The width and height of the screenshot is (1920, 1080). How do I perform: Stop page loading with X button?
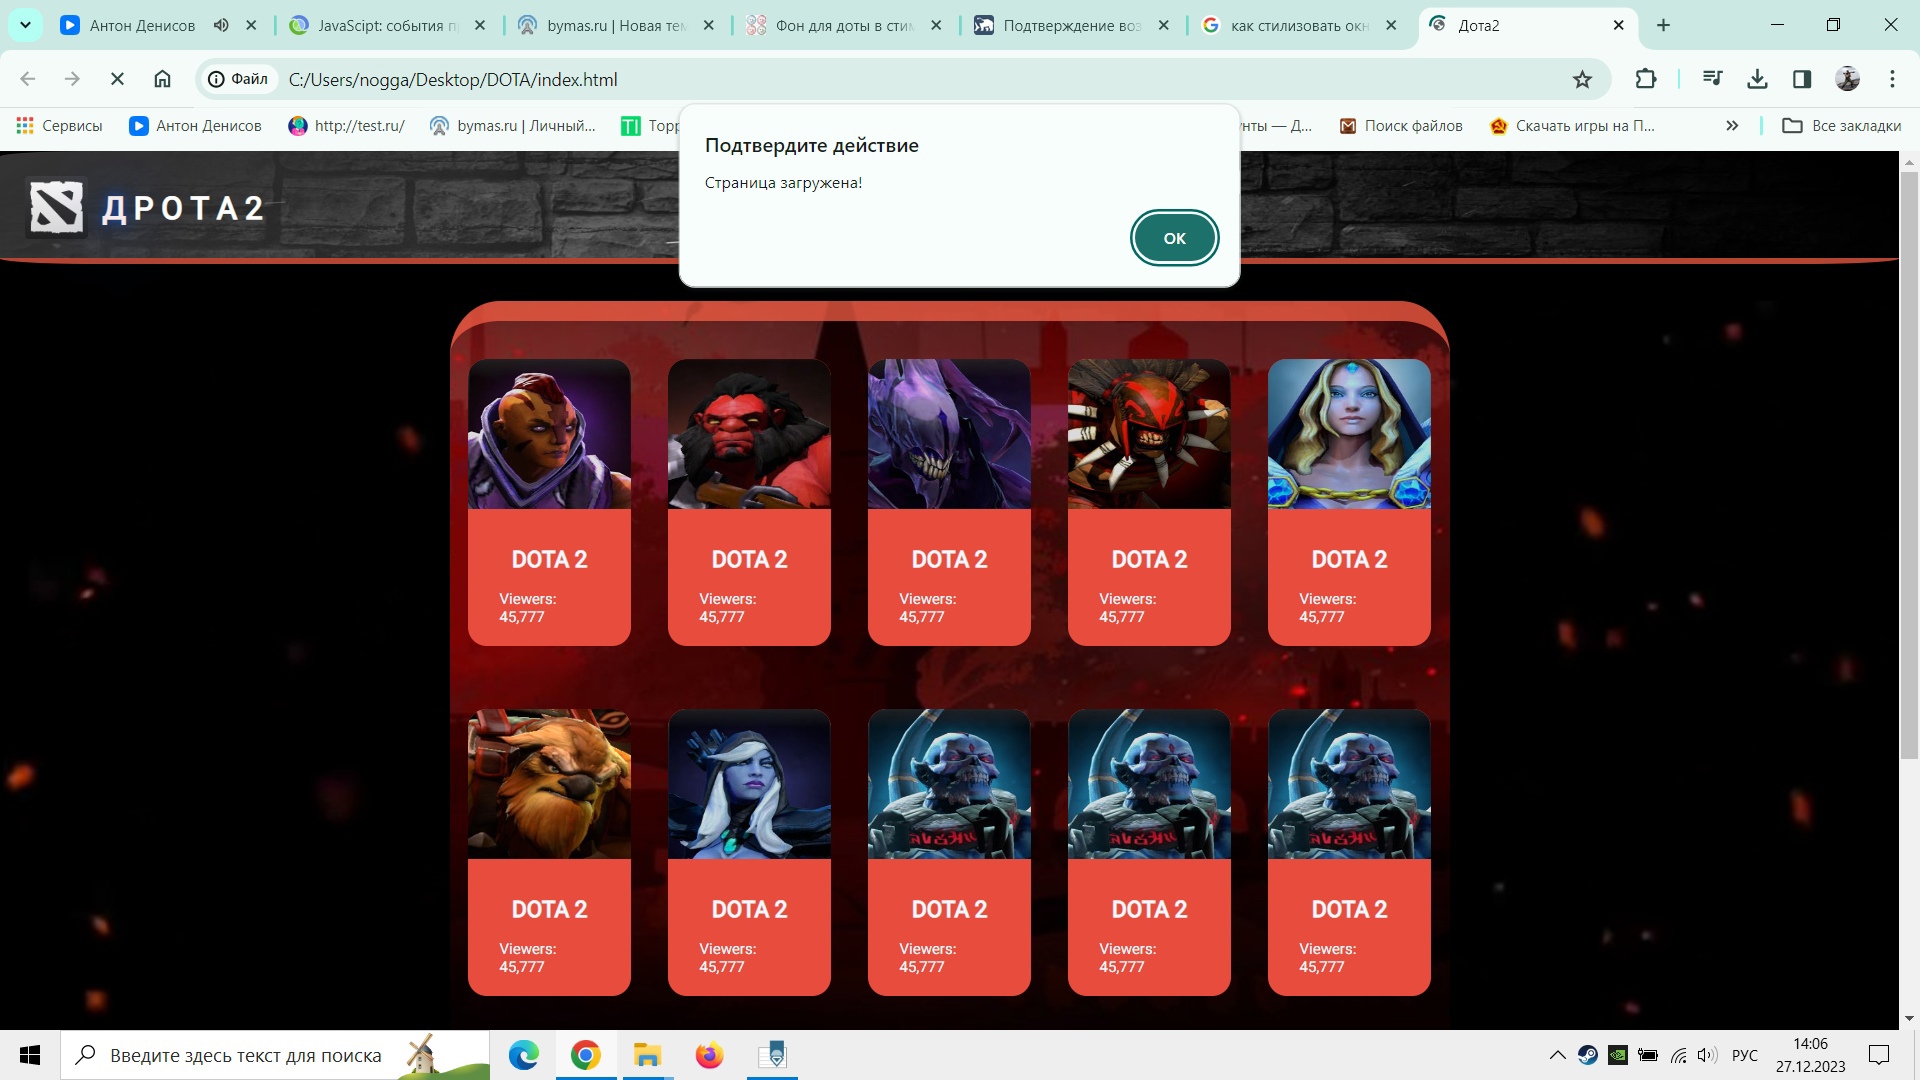(x=117, y=79)
